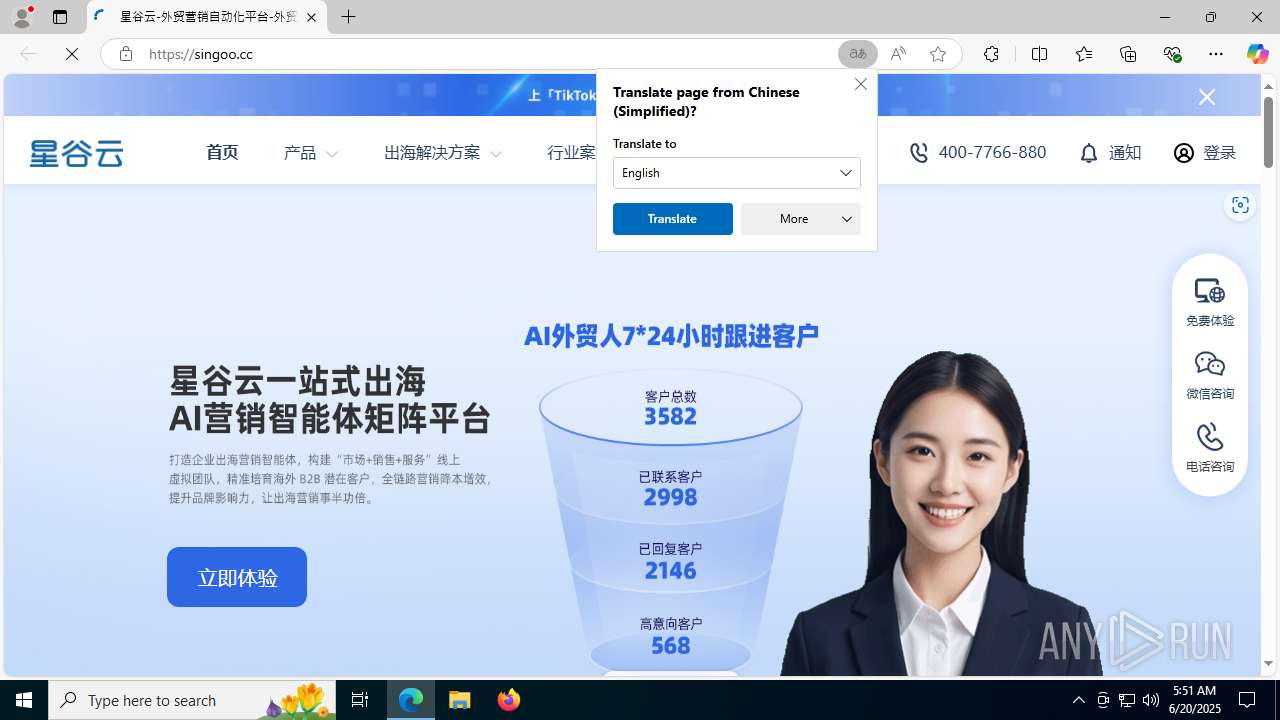The width and height of the screenshot is (1280, 720).
Task: Click the address bar URL field
Action: 485,54
